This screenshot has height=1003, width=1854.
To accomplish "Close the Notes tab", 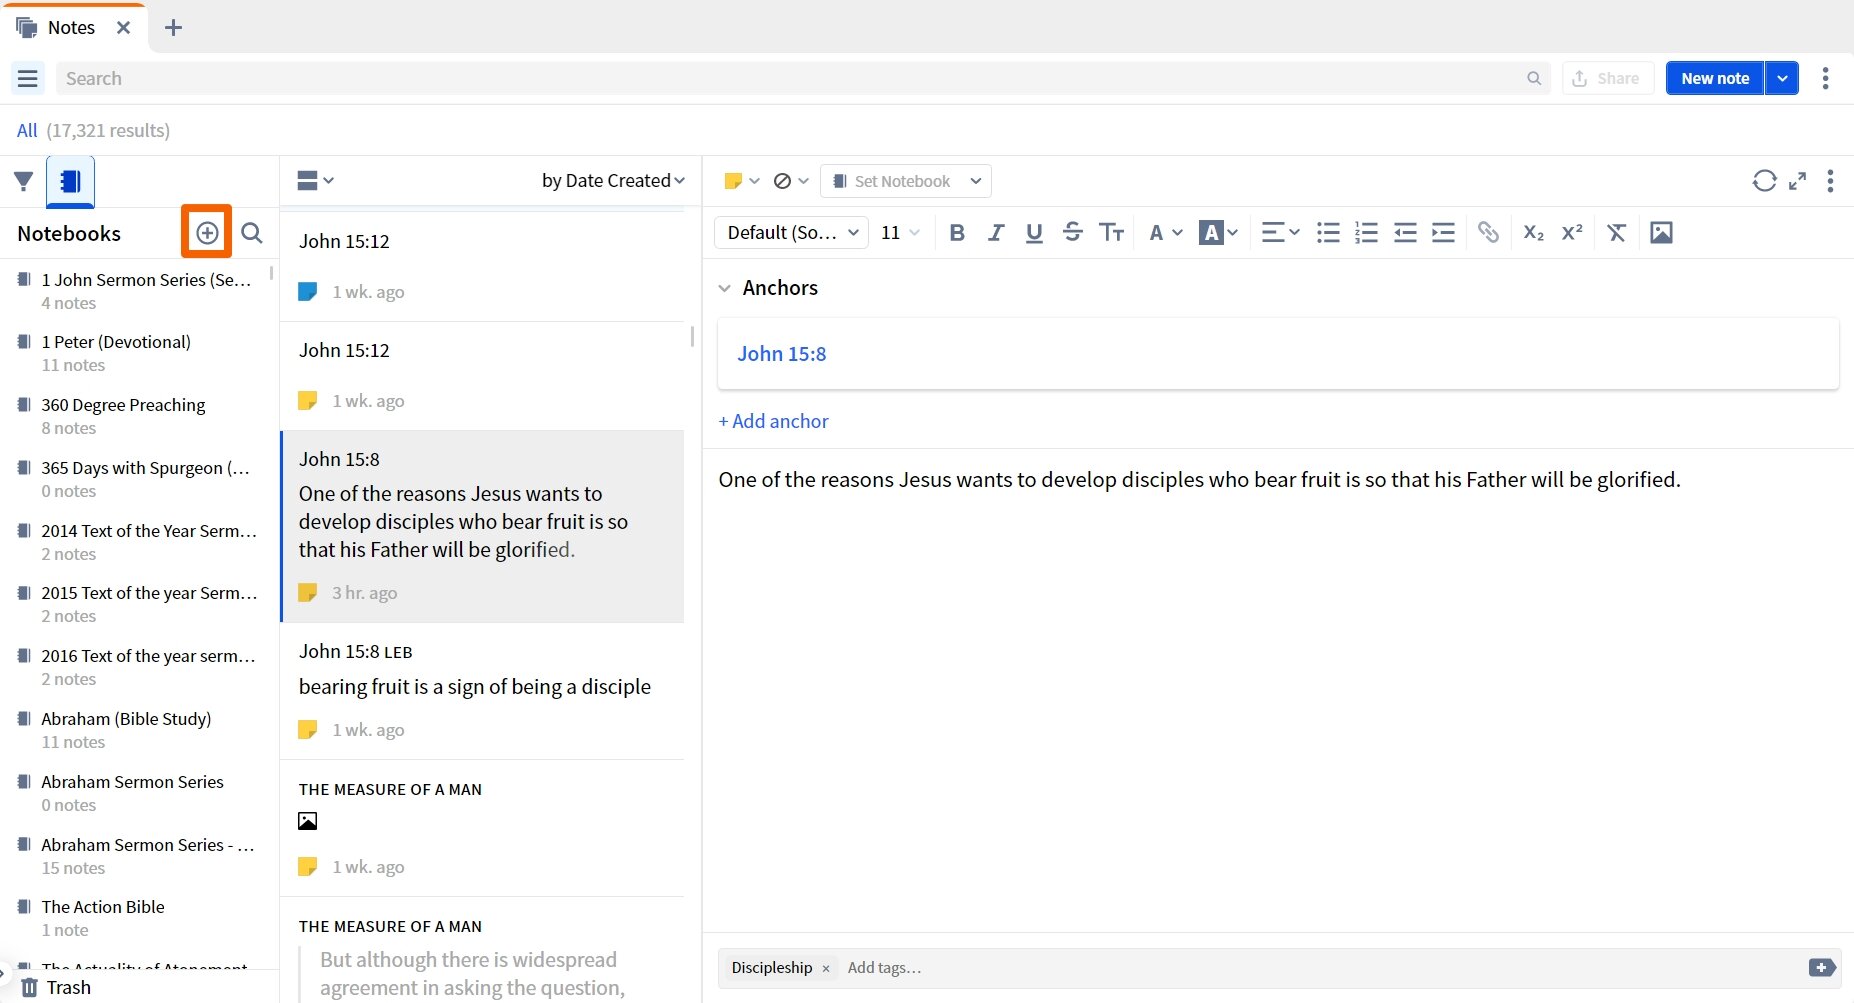I will point(123,27).
